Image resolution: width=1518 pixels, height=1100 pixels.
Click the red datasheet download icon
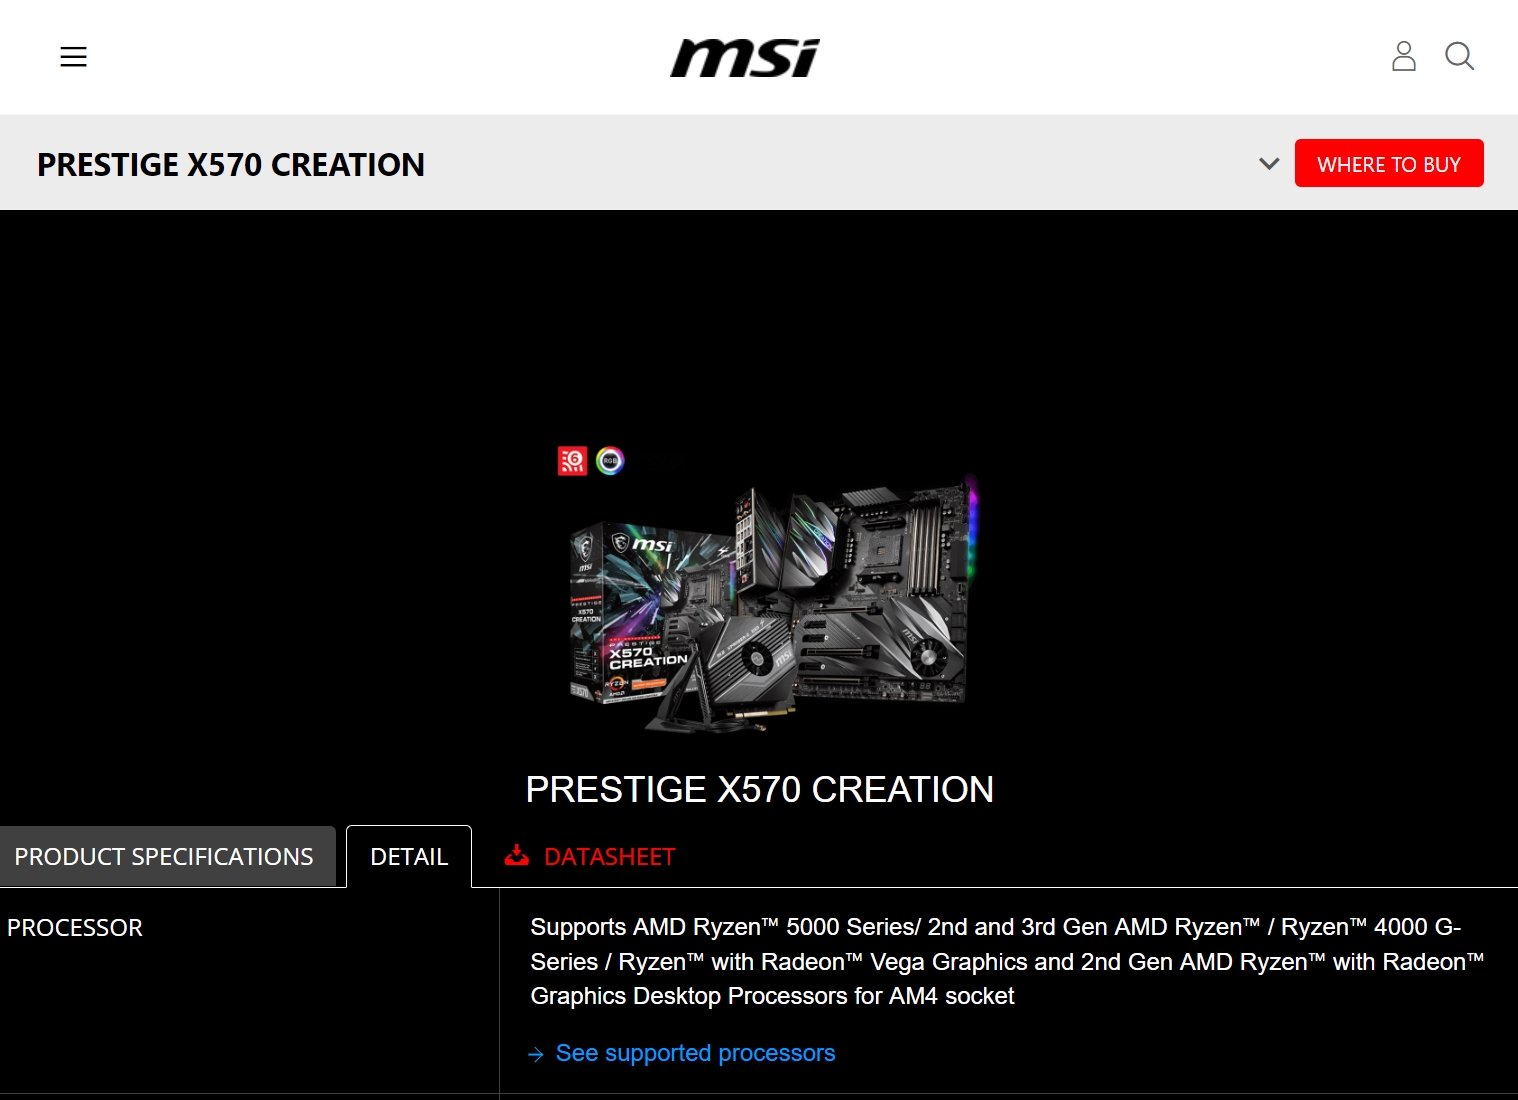pos(517,855)
